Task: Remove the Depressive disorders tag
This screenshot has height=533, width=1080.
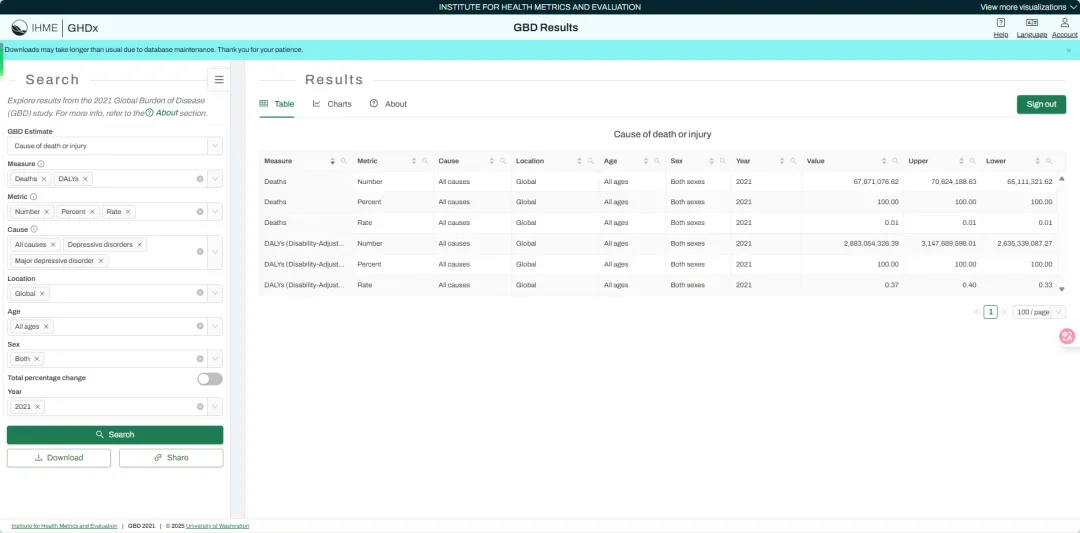Action: point(140,244)
